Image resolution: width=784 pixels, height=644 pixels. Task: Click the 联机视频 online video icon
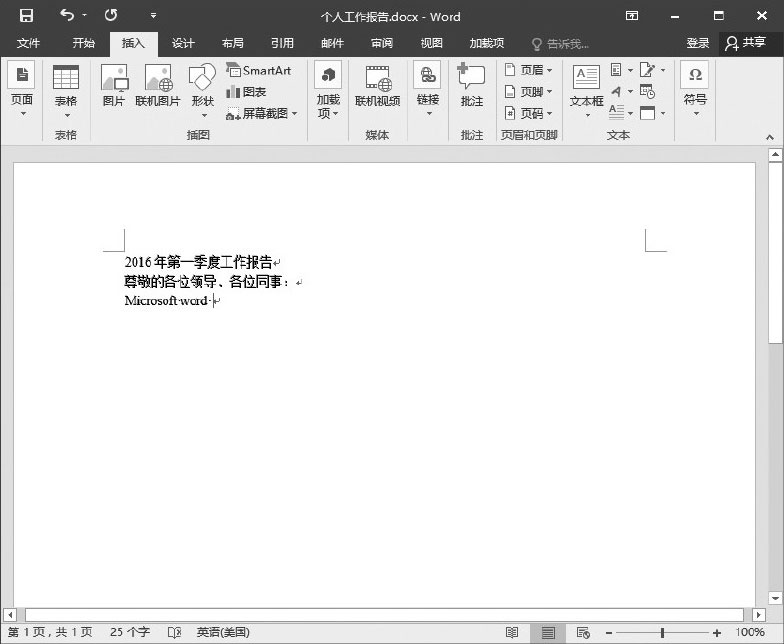[x=377, y=85]
